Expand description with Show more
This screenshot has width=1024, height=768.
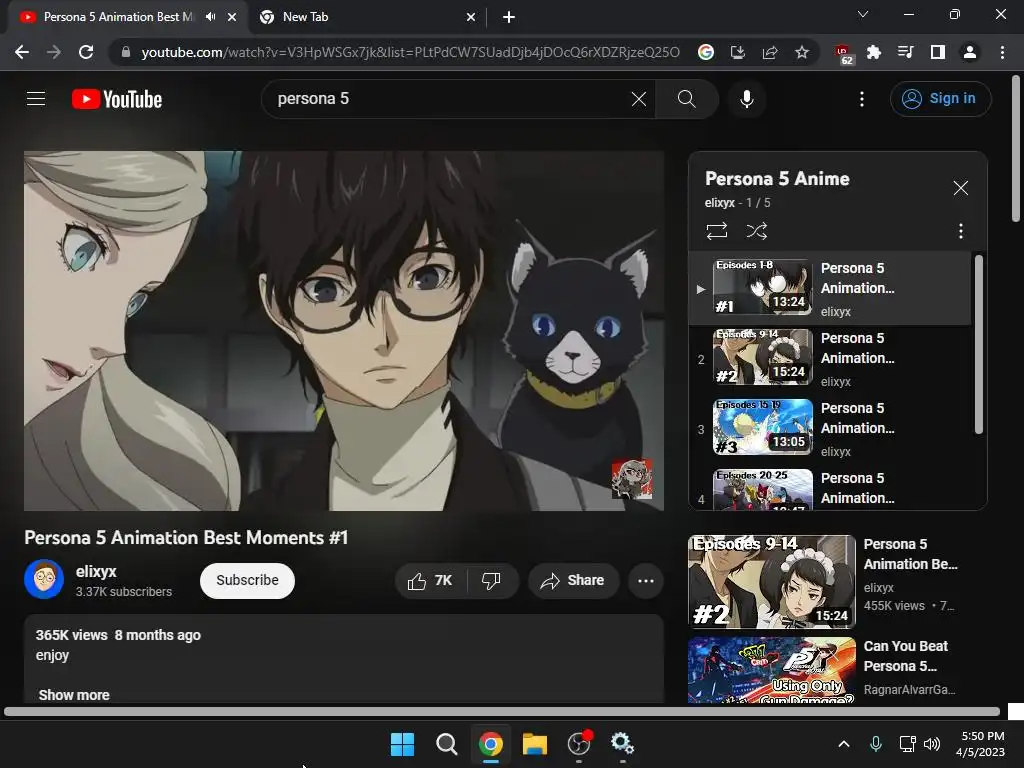click(74, 695)
